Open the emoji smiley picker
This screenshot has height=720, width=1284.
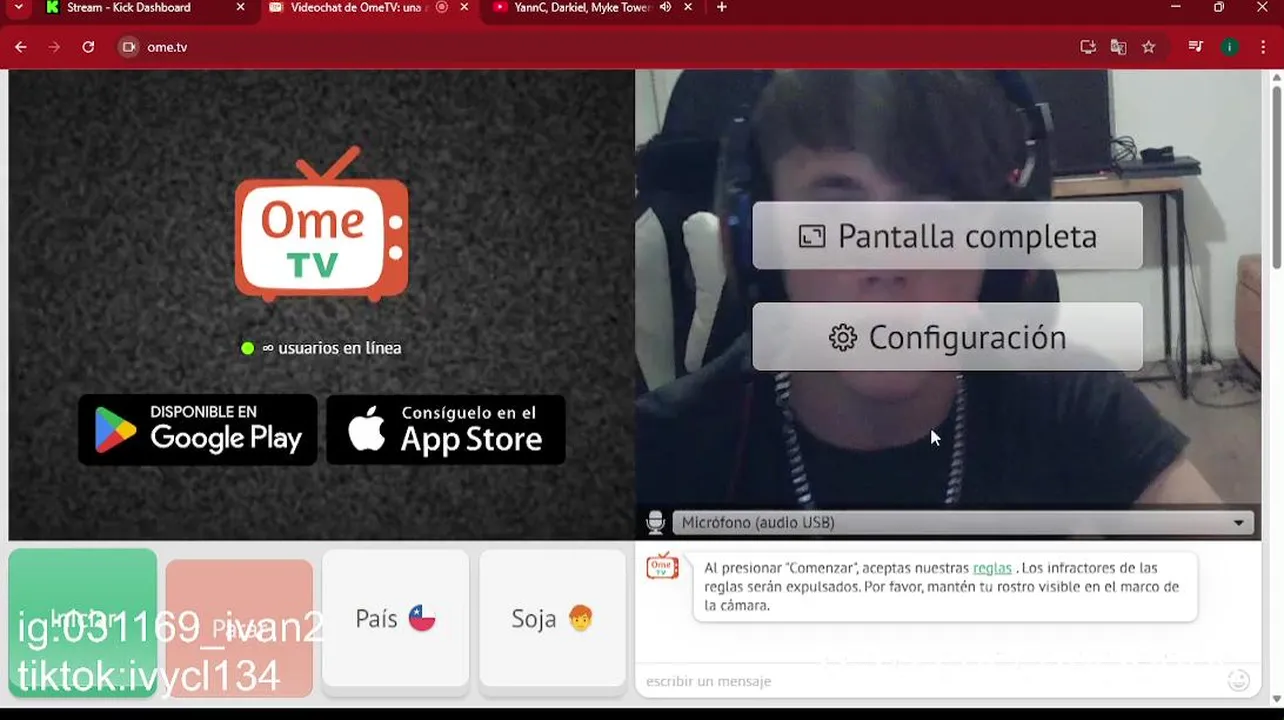(1239, 681)
